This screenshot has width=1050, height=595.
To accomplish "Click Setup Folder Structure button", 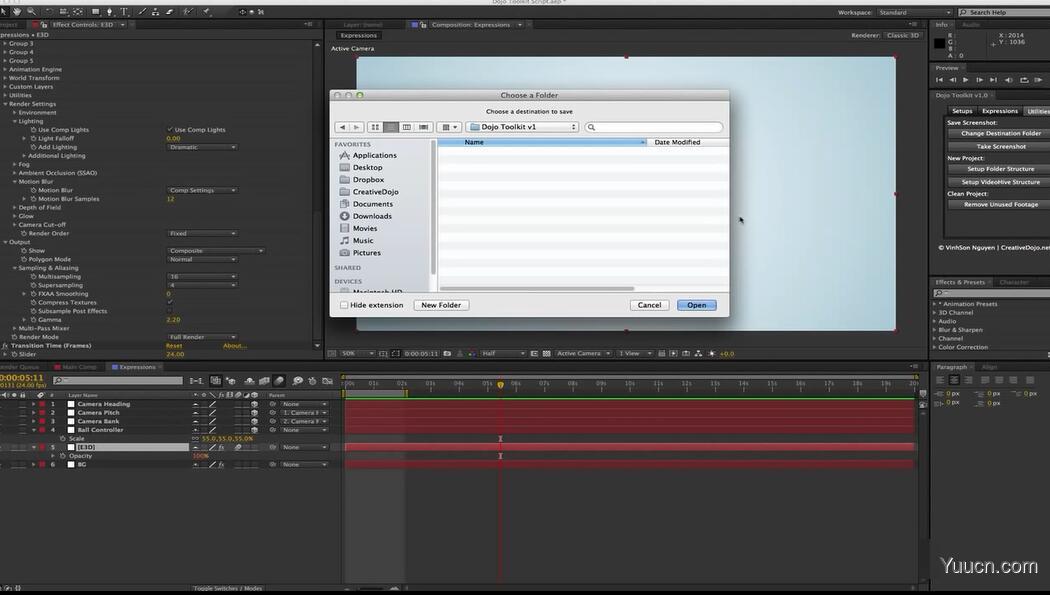I will coord(1000,169).
